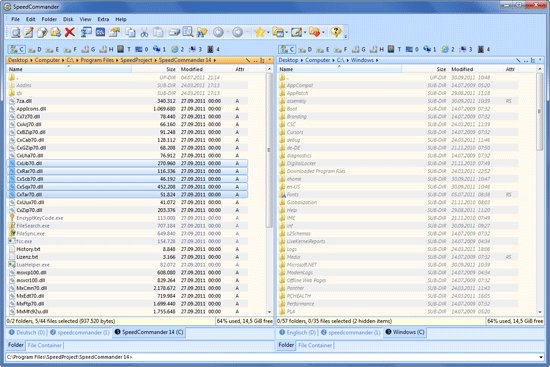
Task: Click the right panel vertical scrollbar thumb
Action: pos(539,112)
